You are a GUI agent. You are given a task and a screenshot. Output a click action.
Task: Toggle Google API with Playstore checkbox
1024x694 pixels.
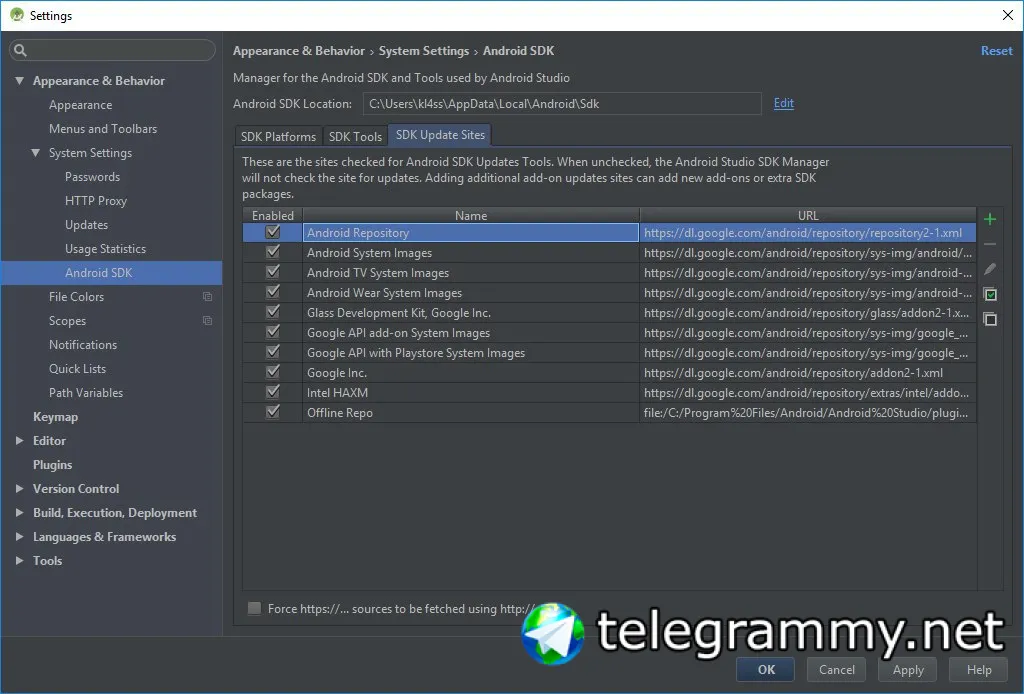point(273,352)
